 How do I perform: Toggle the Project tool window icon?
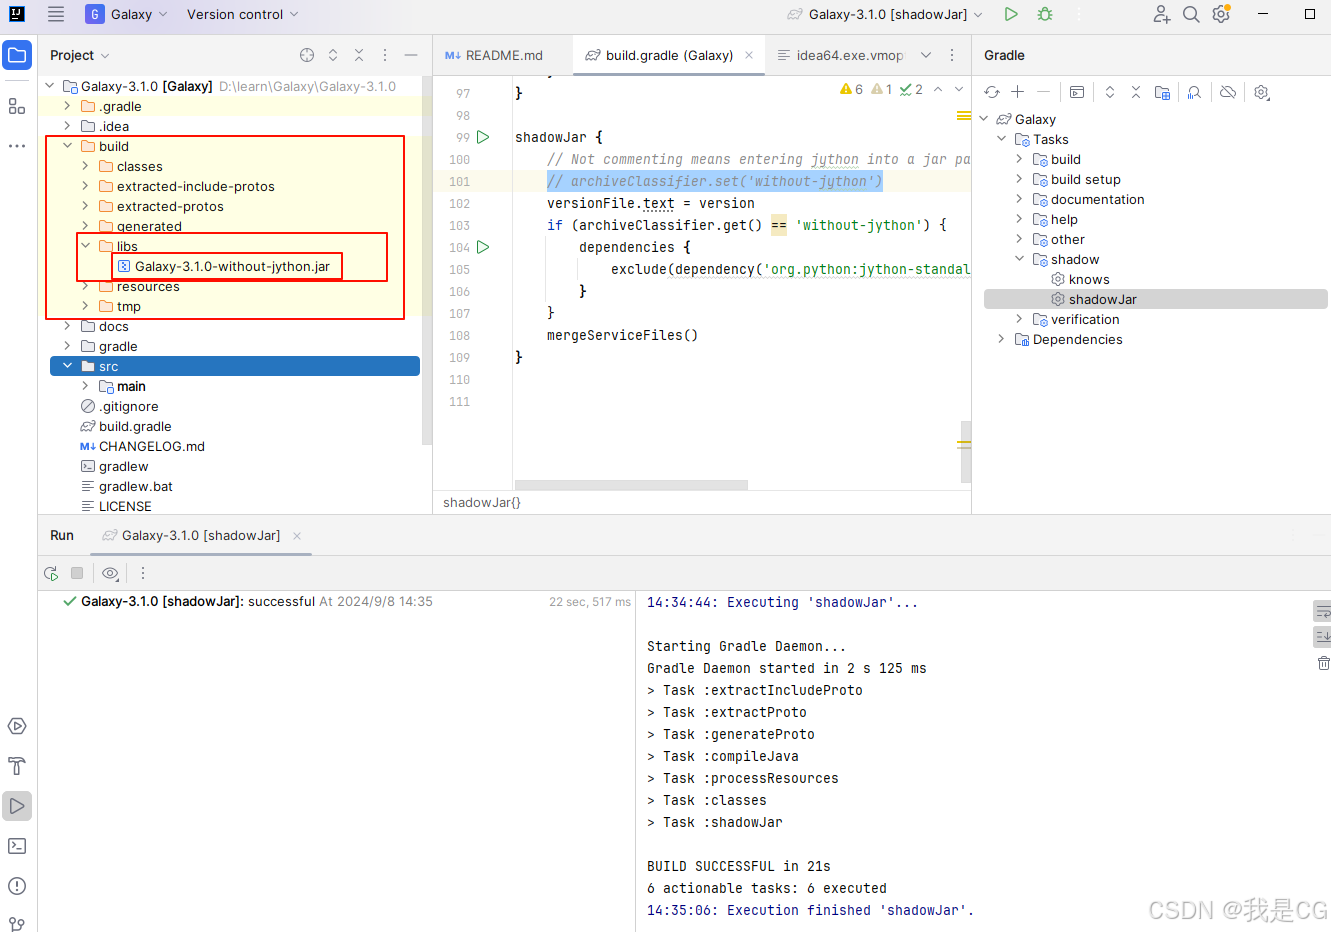click(x=17, y=55)
